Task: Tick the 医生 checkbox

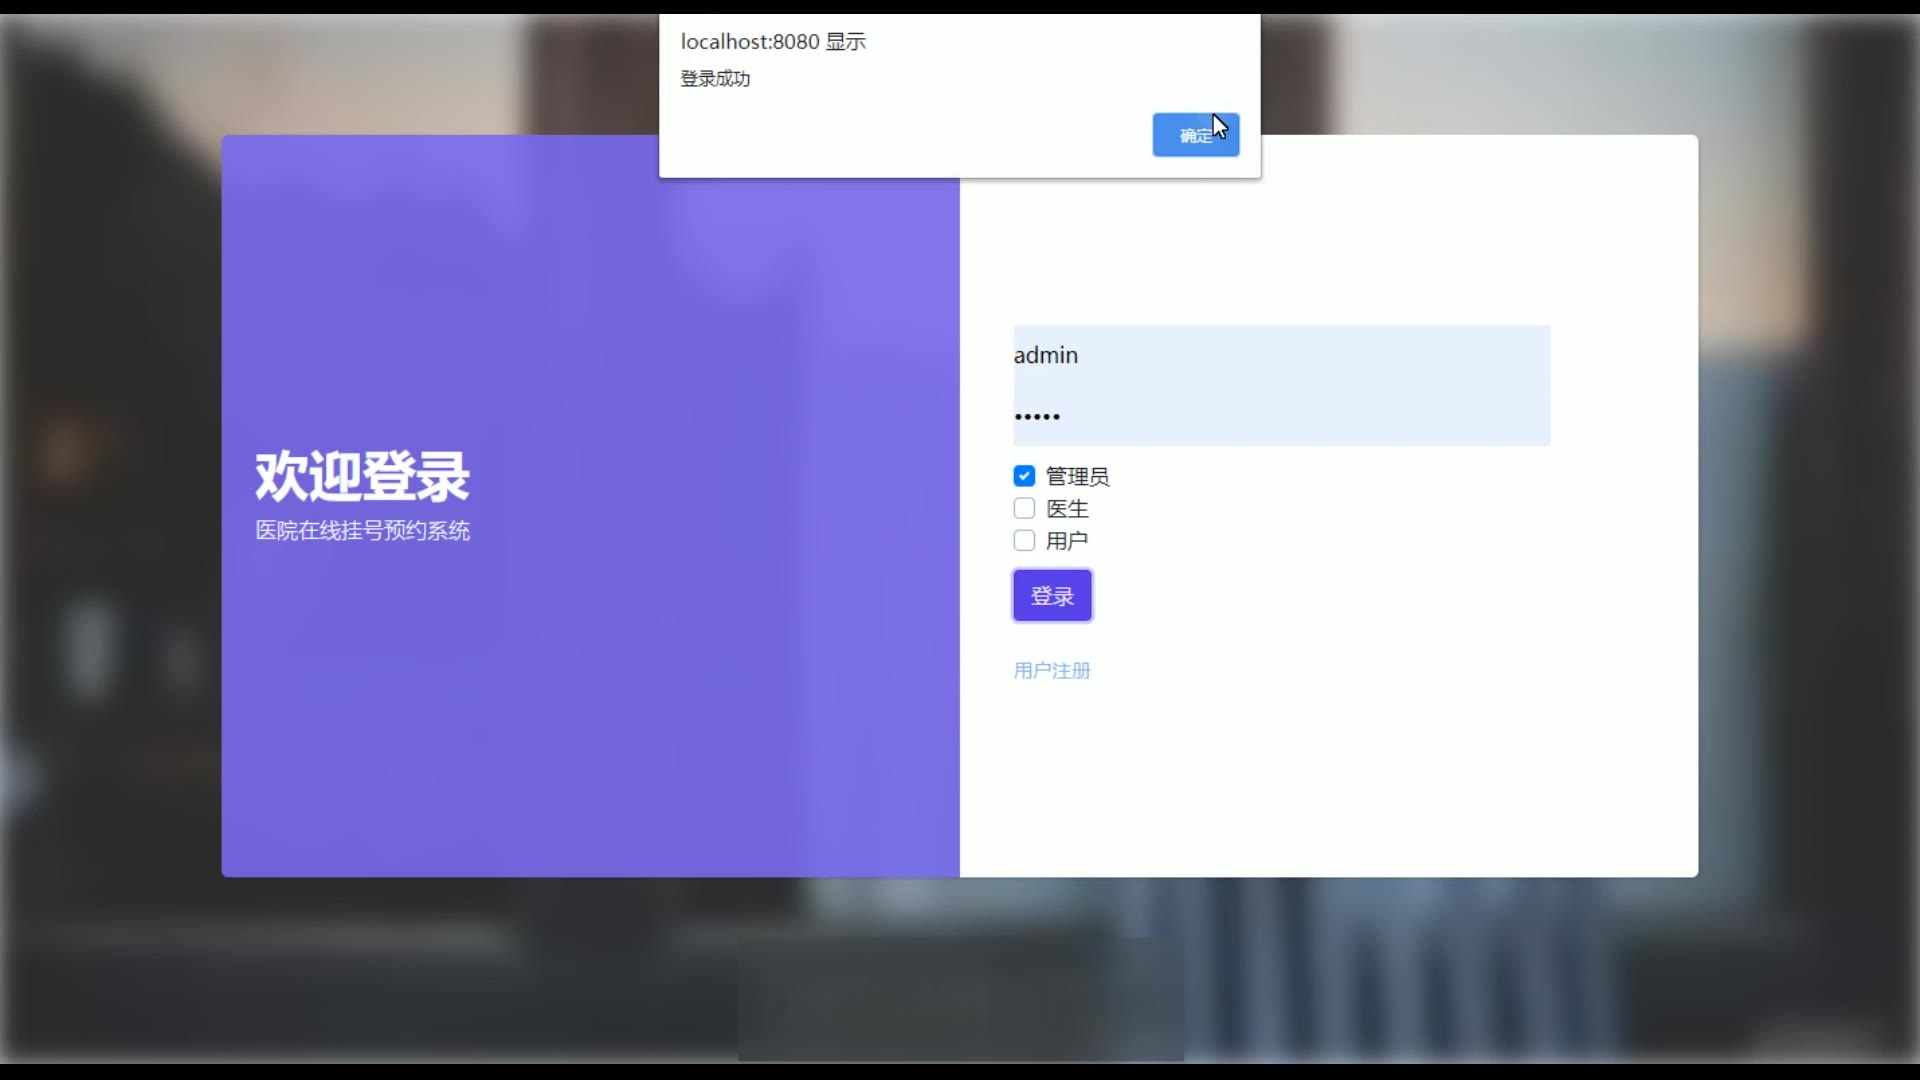Action: (x=1024, y=508)
